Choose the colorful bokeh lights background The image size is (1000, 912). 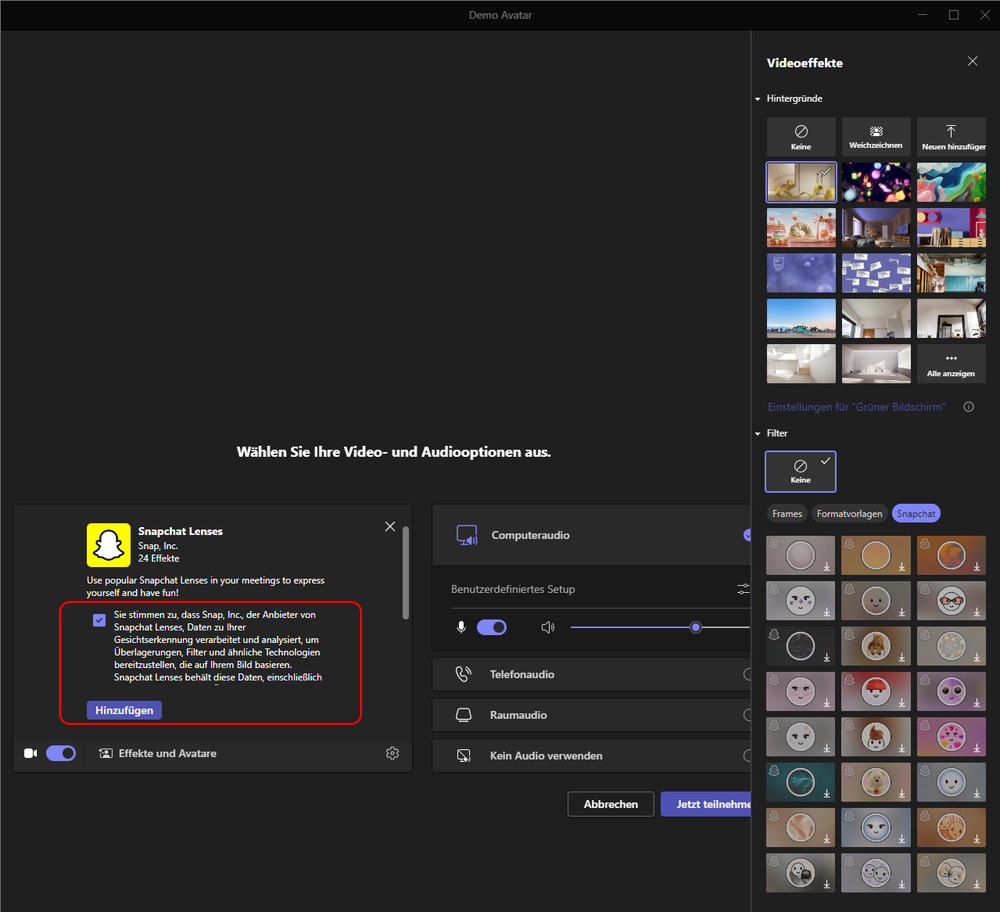pos(876,182)
